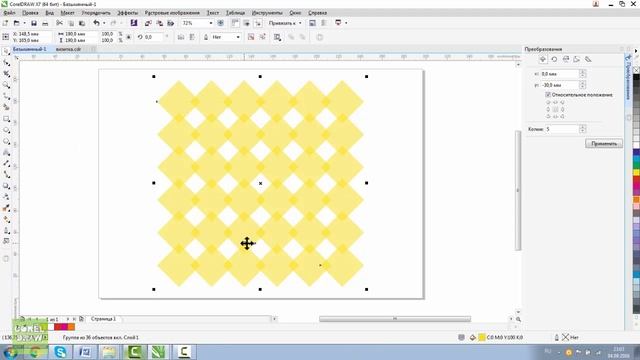
Task: Select the Zoom tool in toolbox
Action: coord(6,85)
